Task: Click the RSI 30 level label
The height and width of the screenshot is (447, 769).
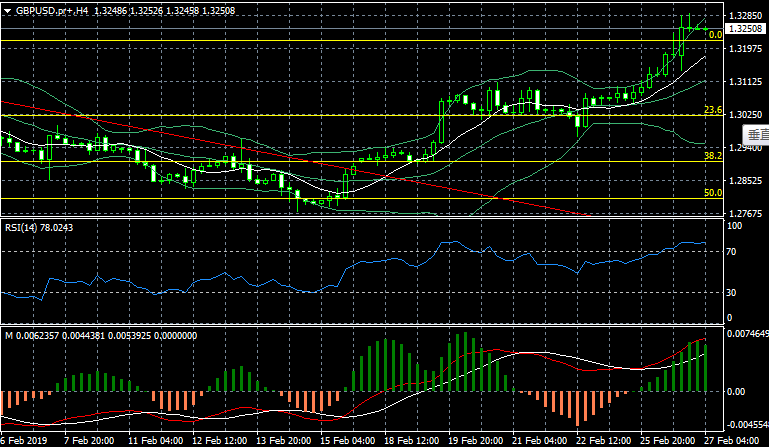Action: click(x=731, y=292)
